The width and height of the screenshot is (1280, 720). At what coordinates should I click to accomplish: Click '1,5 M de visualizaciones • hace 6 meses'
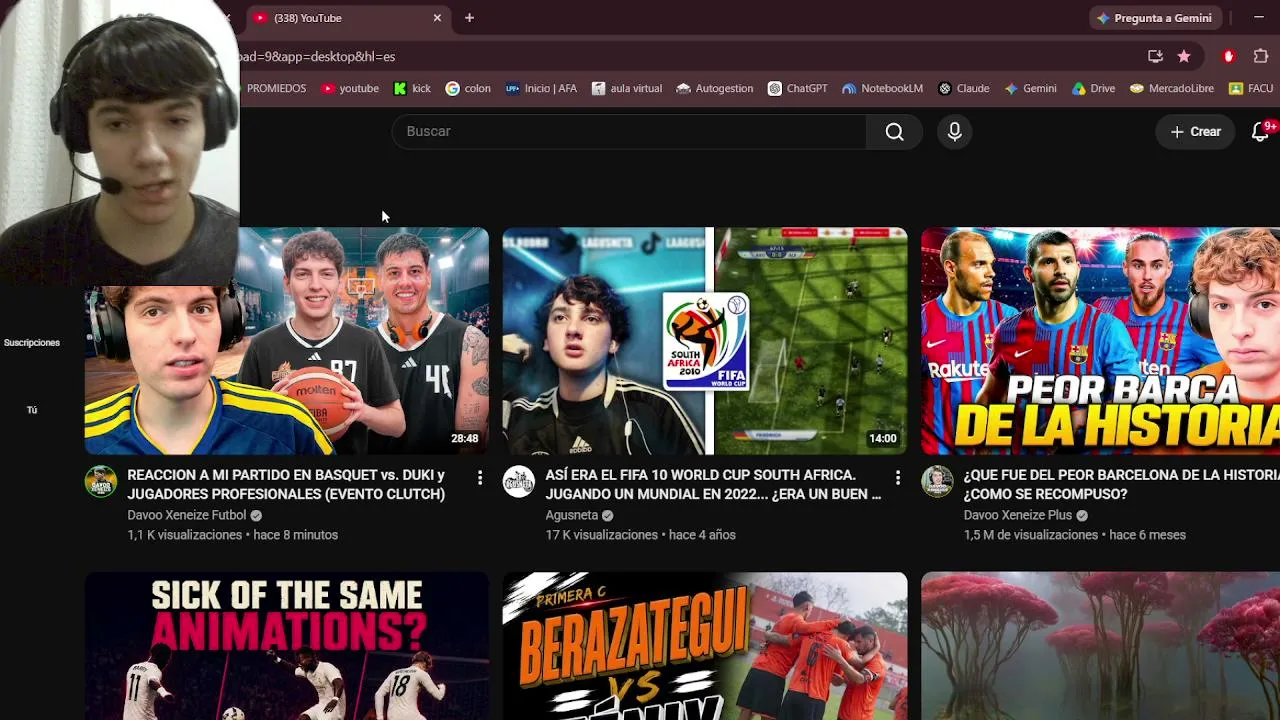pos(1075,535)
